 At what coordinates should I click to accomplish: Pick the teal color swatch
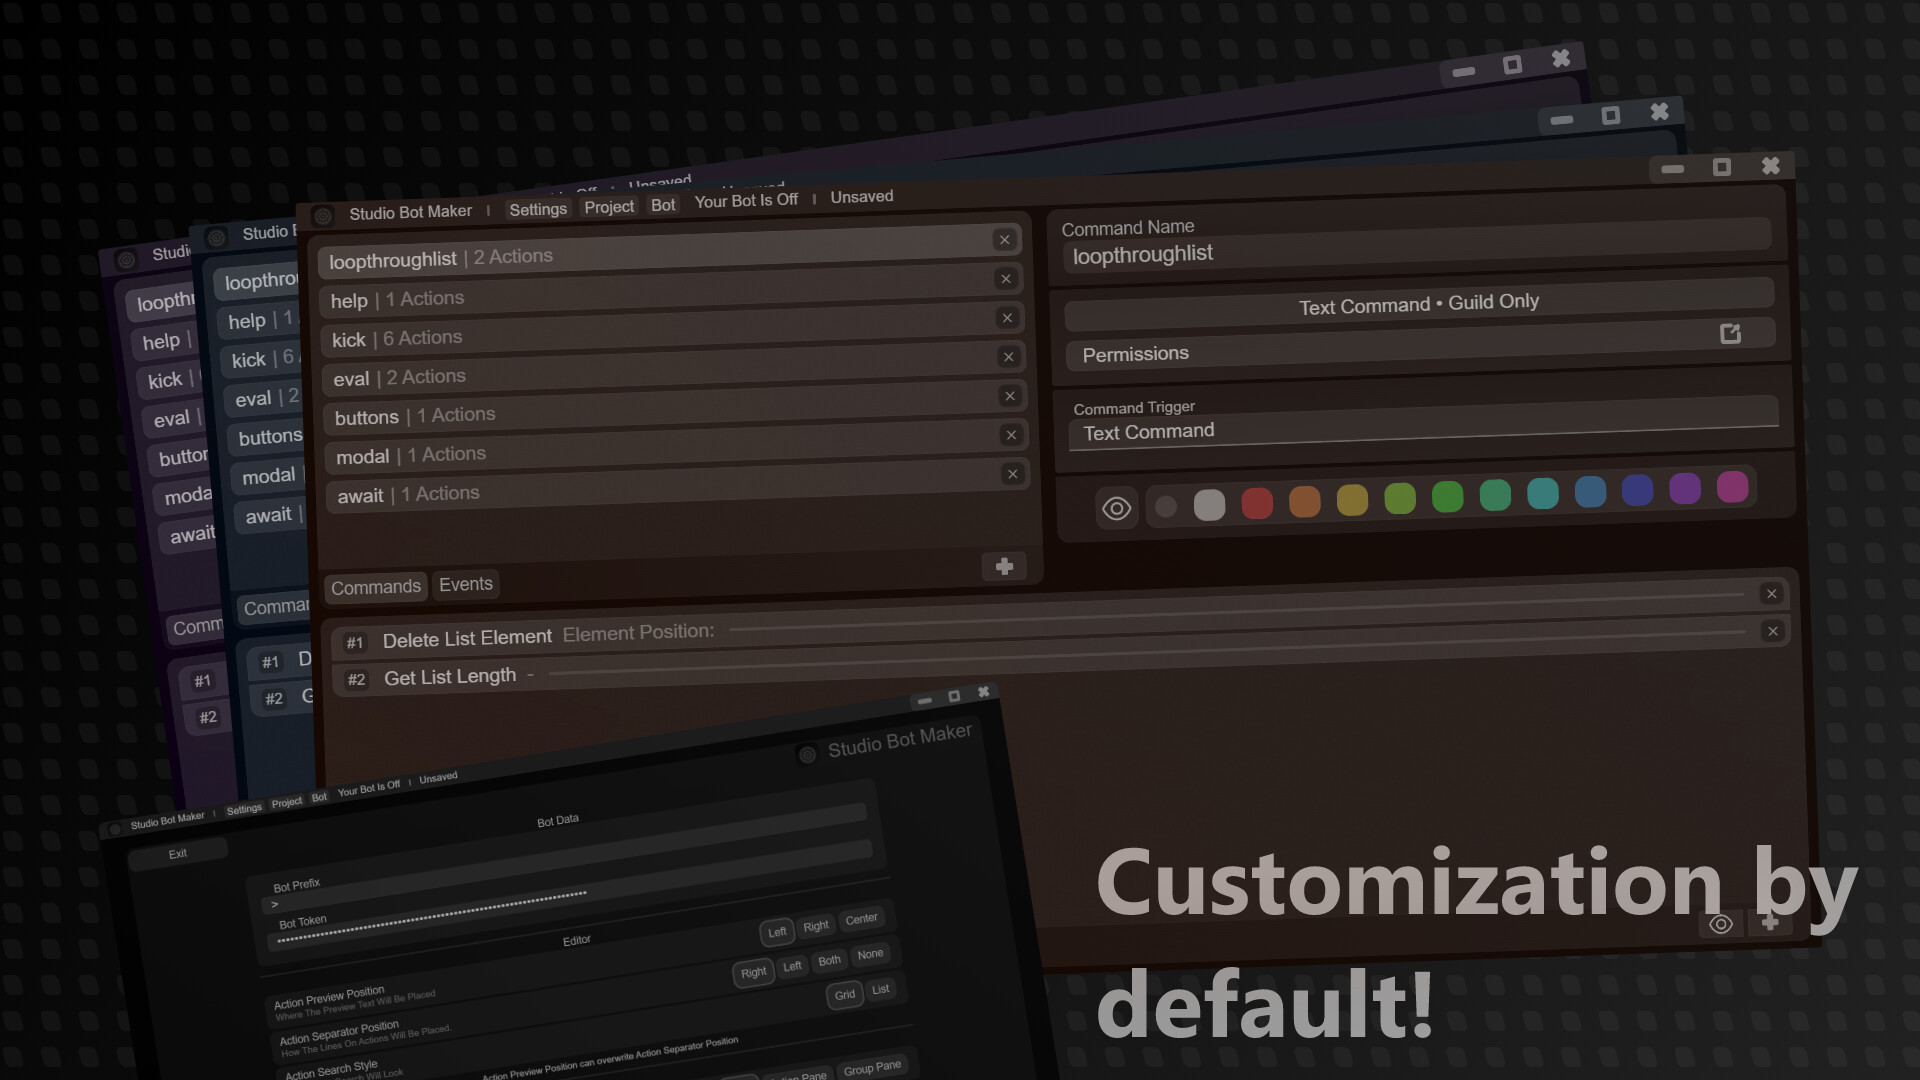click(1543, 493)
